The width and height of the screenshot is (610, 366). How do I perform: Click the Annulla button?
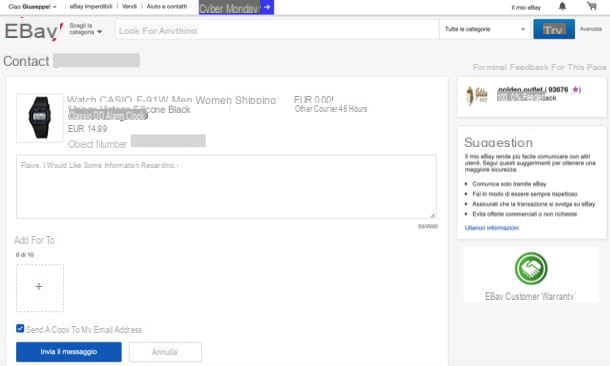pyautogui.click(x=165, y=352)
